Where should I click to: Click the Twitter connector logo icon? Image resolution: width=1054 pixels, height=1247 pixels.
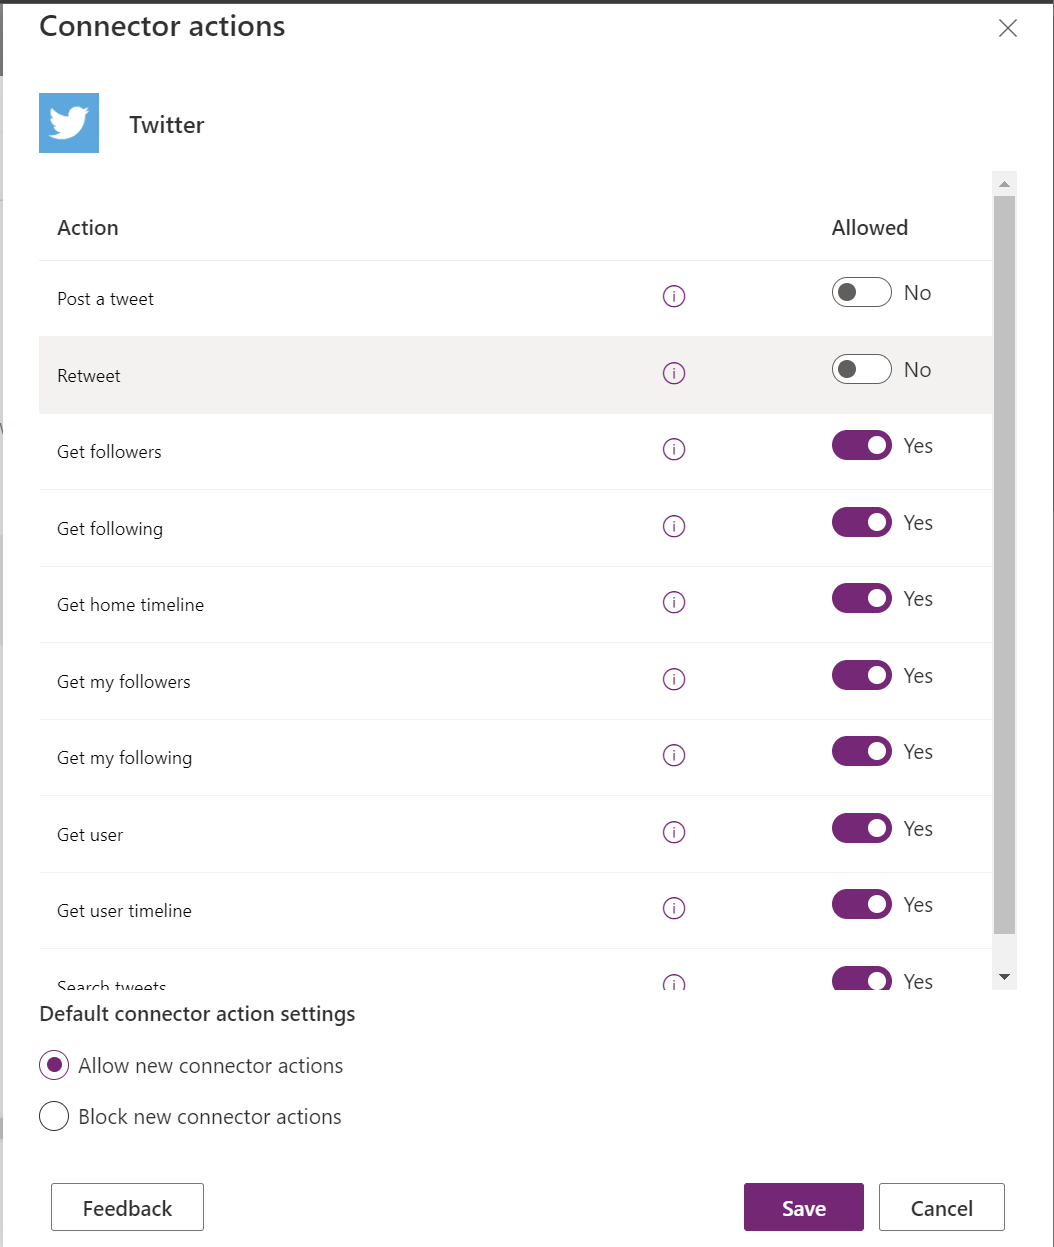[68, 123]
